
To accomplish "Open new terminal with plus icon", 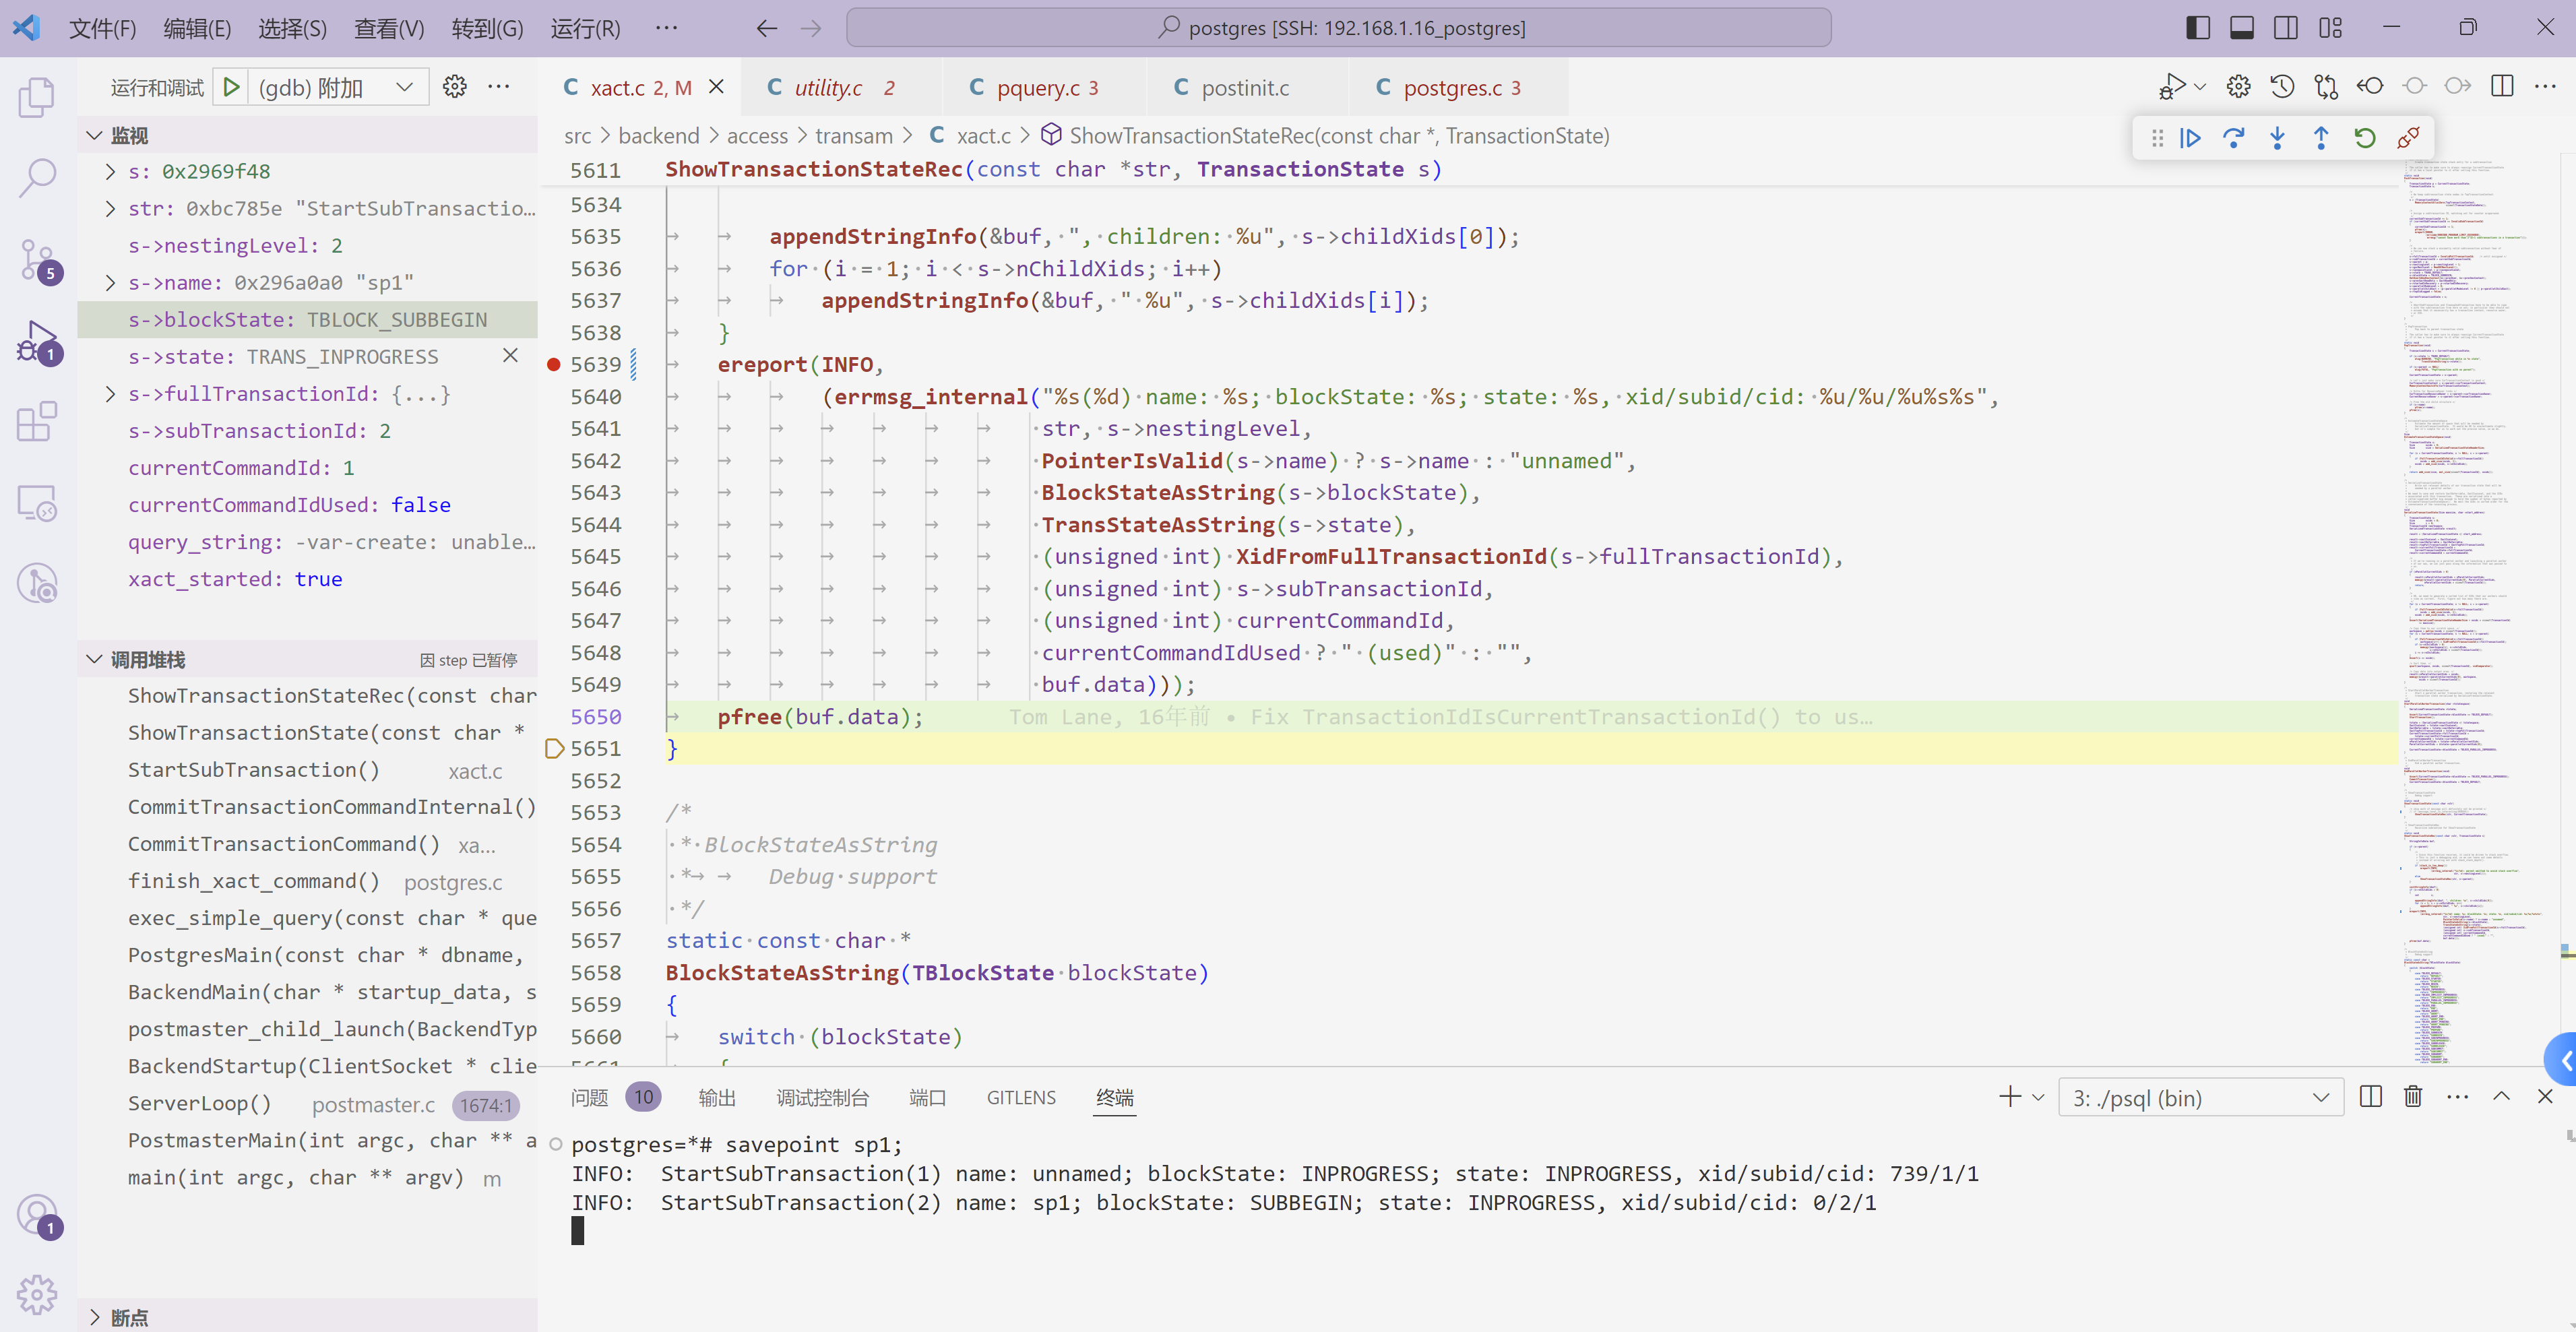I will click(x=2009, y=1097).
